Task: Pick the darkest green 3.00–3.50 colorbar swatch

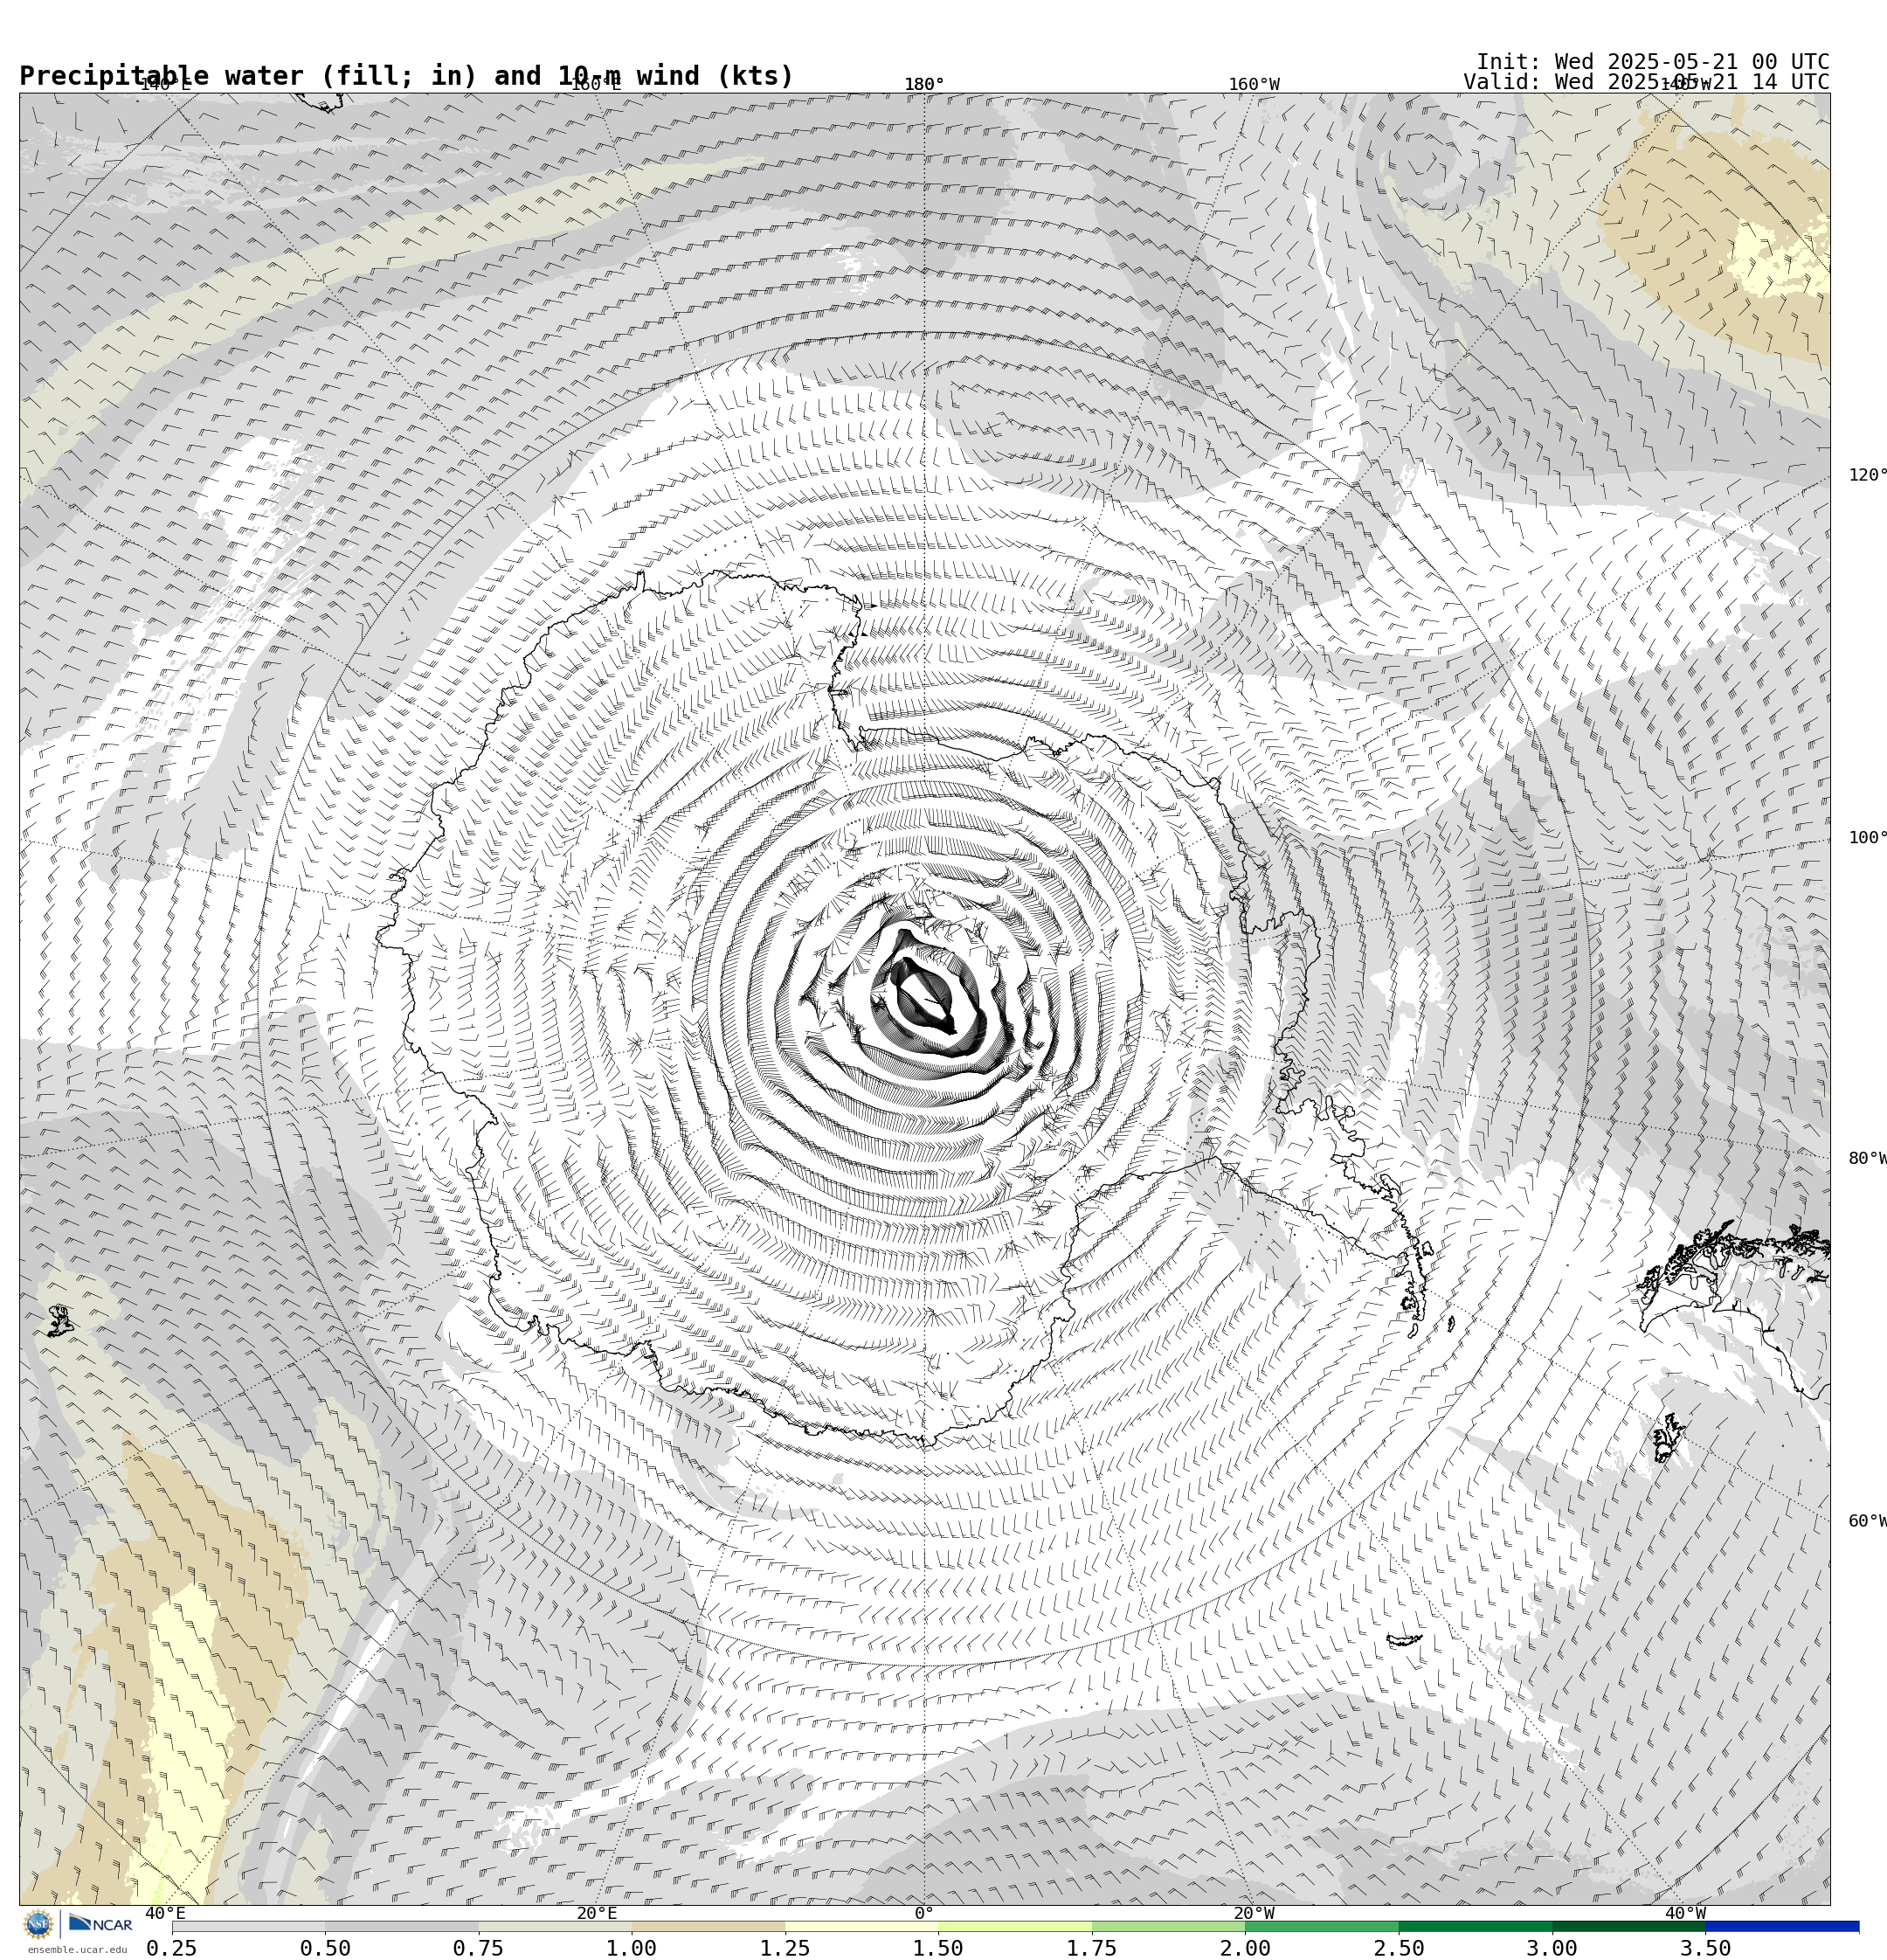Action: pos(1629,1926)
